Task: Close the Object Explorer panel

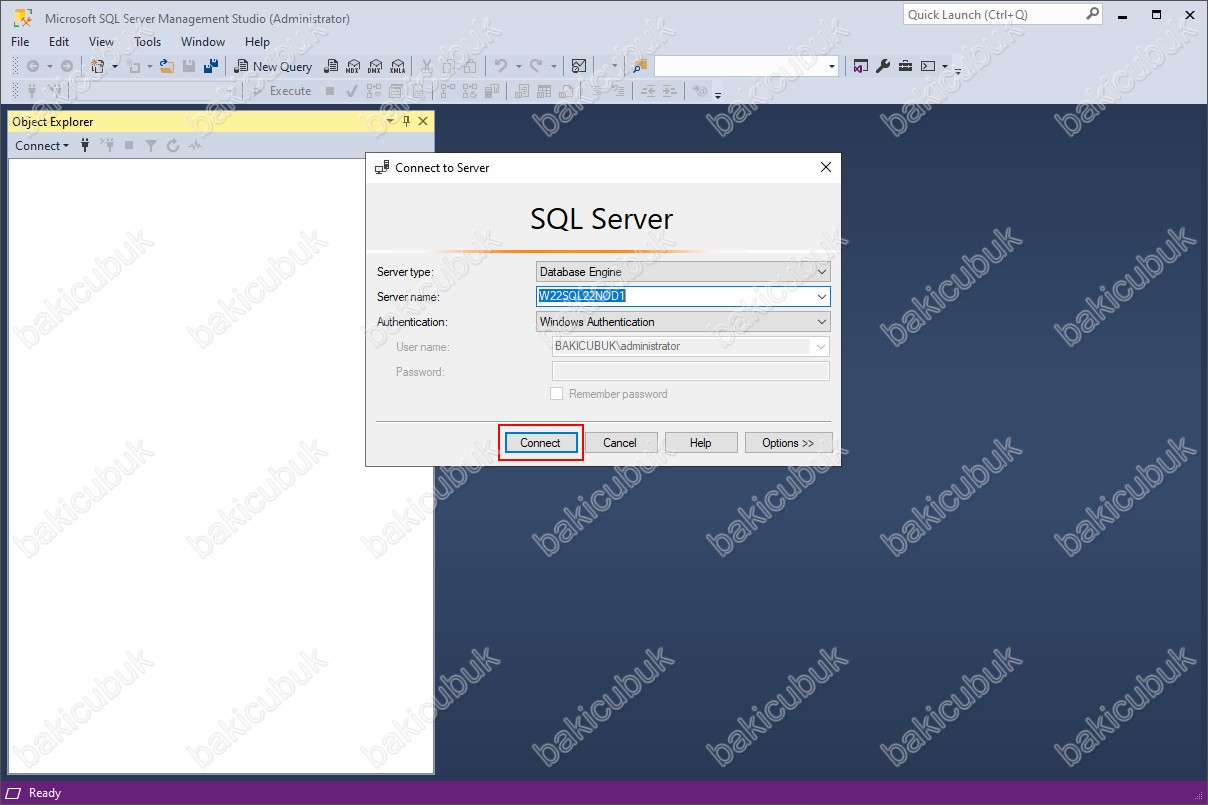Action: pyautogui.click(x=423, y=121)
